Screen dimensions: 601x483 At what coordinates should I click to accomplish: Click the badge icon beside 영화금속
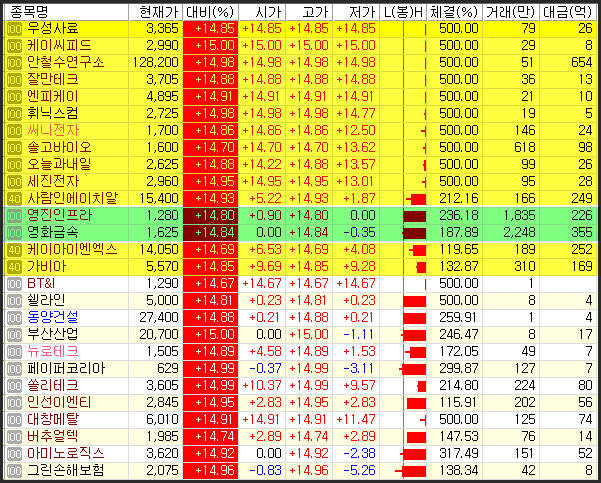pos(15,233)
